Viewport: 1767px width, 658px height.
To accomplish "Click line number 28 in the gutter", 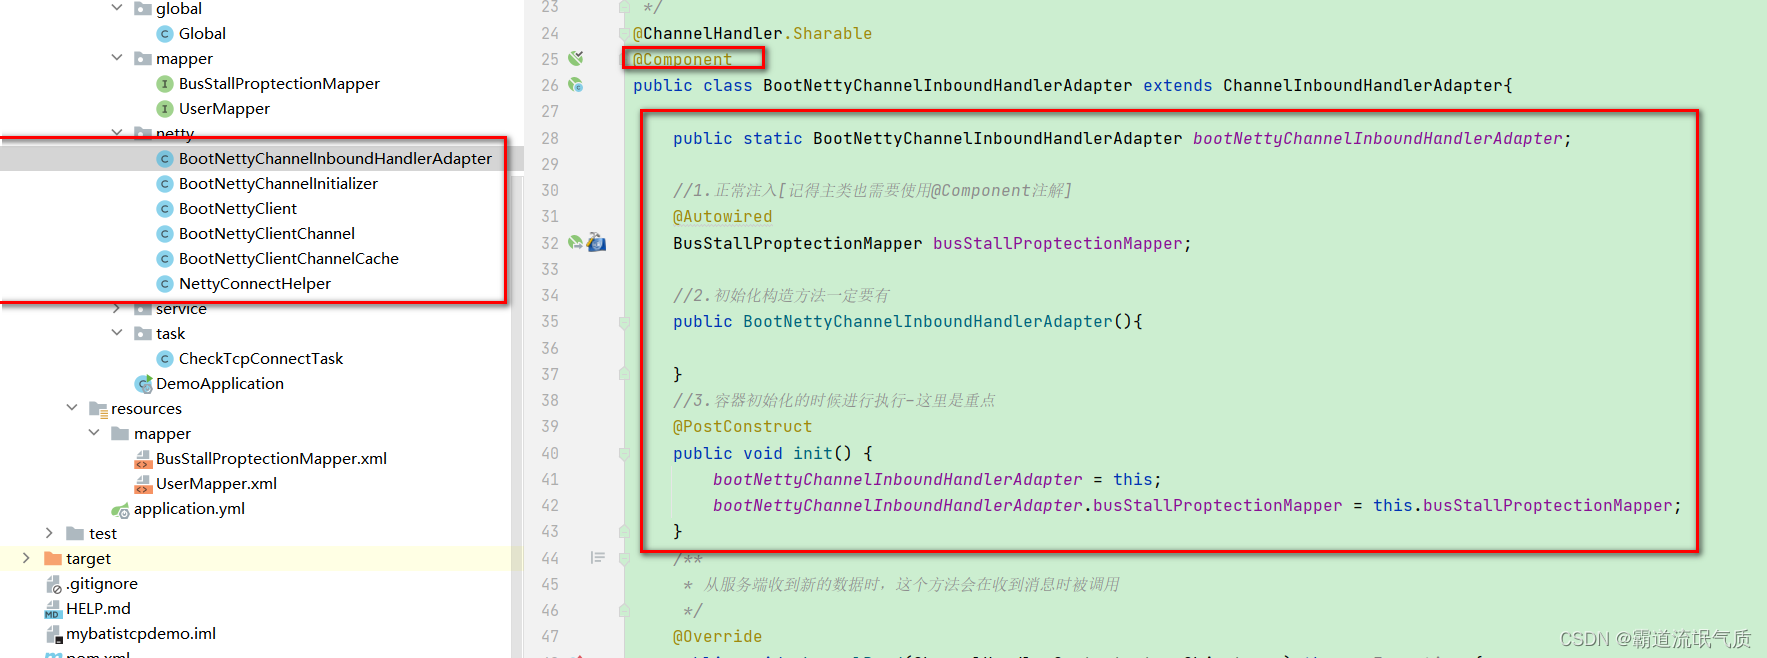I will 550,138.
